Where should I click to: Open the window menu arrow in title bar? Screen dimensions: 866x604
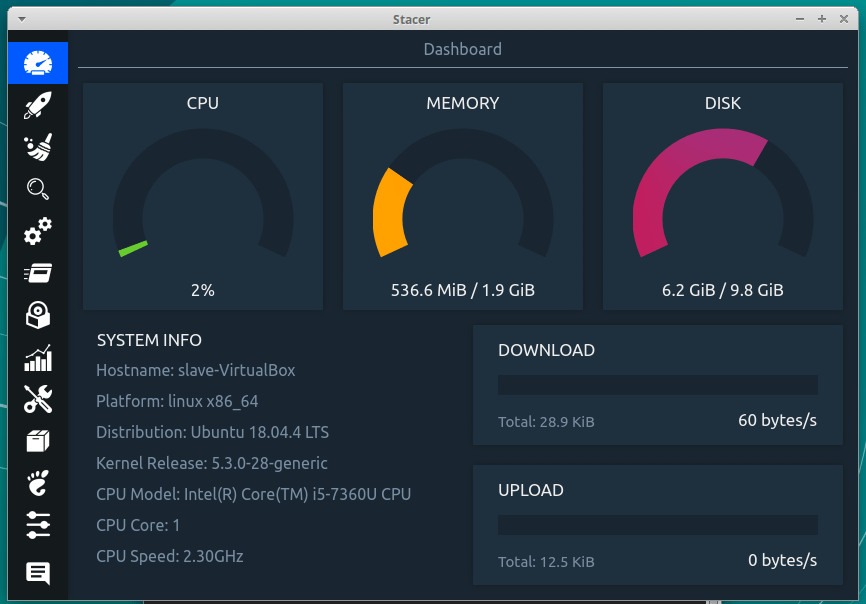pyautogui.click(x=22, y=18)
